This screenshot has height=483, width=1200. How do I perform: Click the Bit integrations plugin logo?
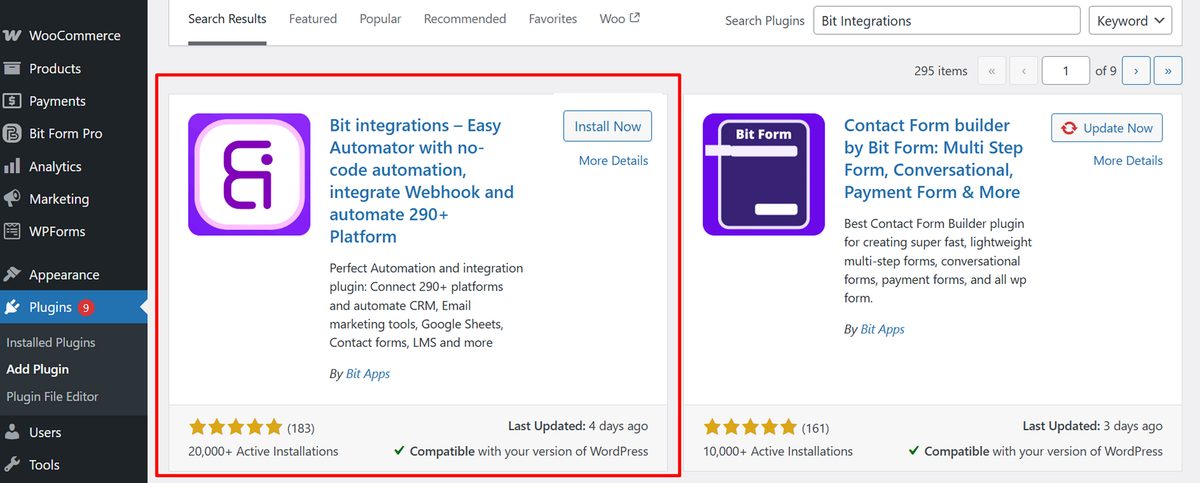(249, 174)
